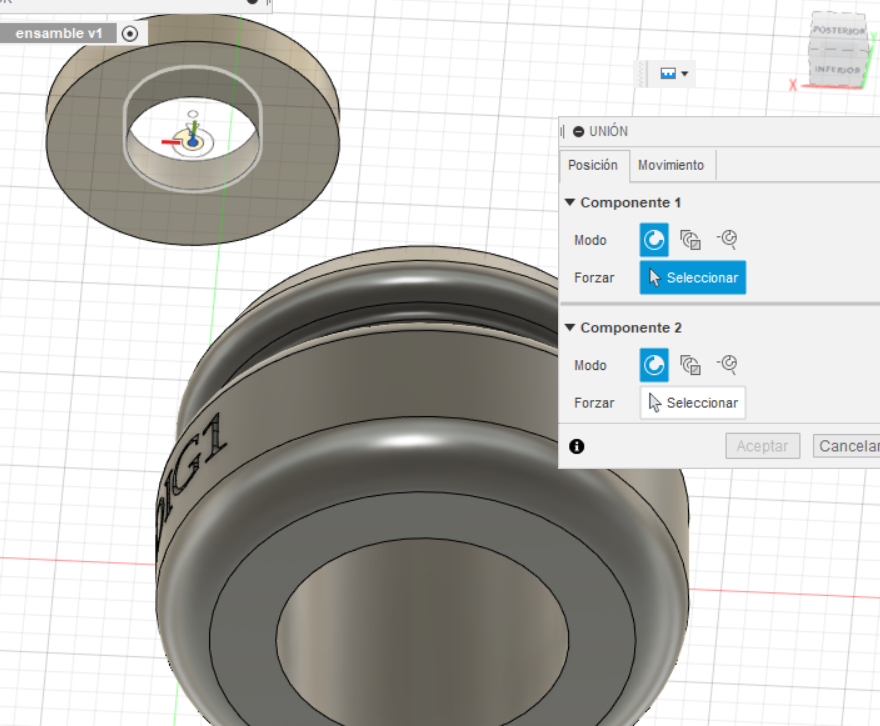Viewport: 880px width, 726px height.
Task: Click Seleccionar button for Componente 2 Forzar
Action: point(693,402)
